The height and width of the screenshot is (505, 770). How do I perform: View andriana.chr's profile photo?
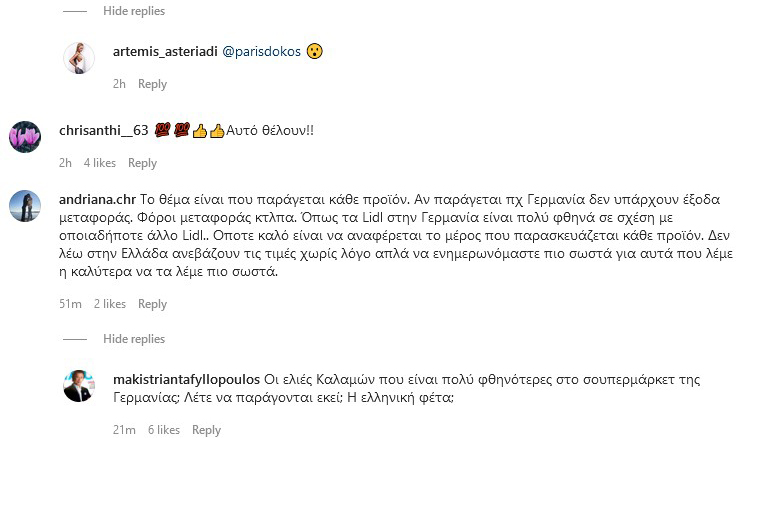click(25, 206)
